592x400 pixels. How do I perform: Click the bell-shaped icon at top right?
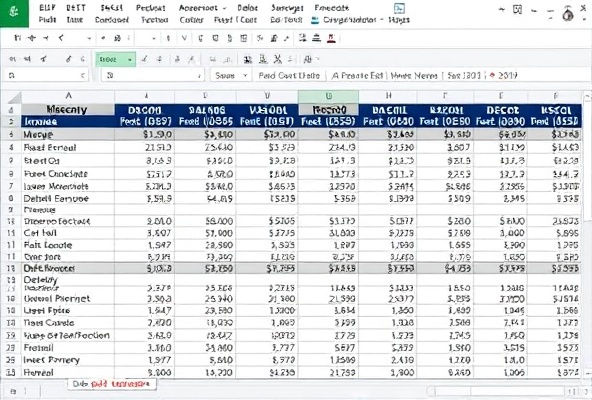pos(568,14)
